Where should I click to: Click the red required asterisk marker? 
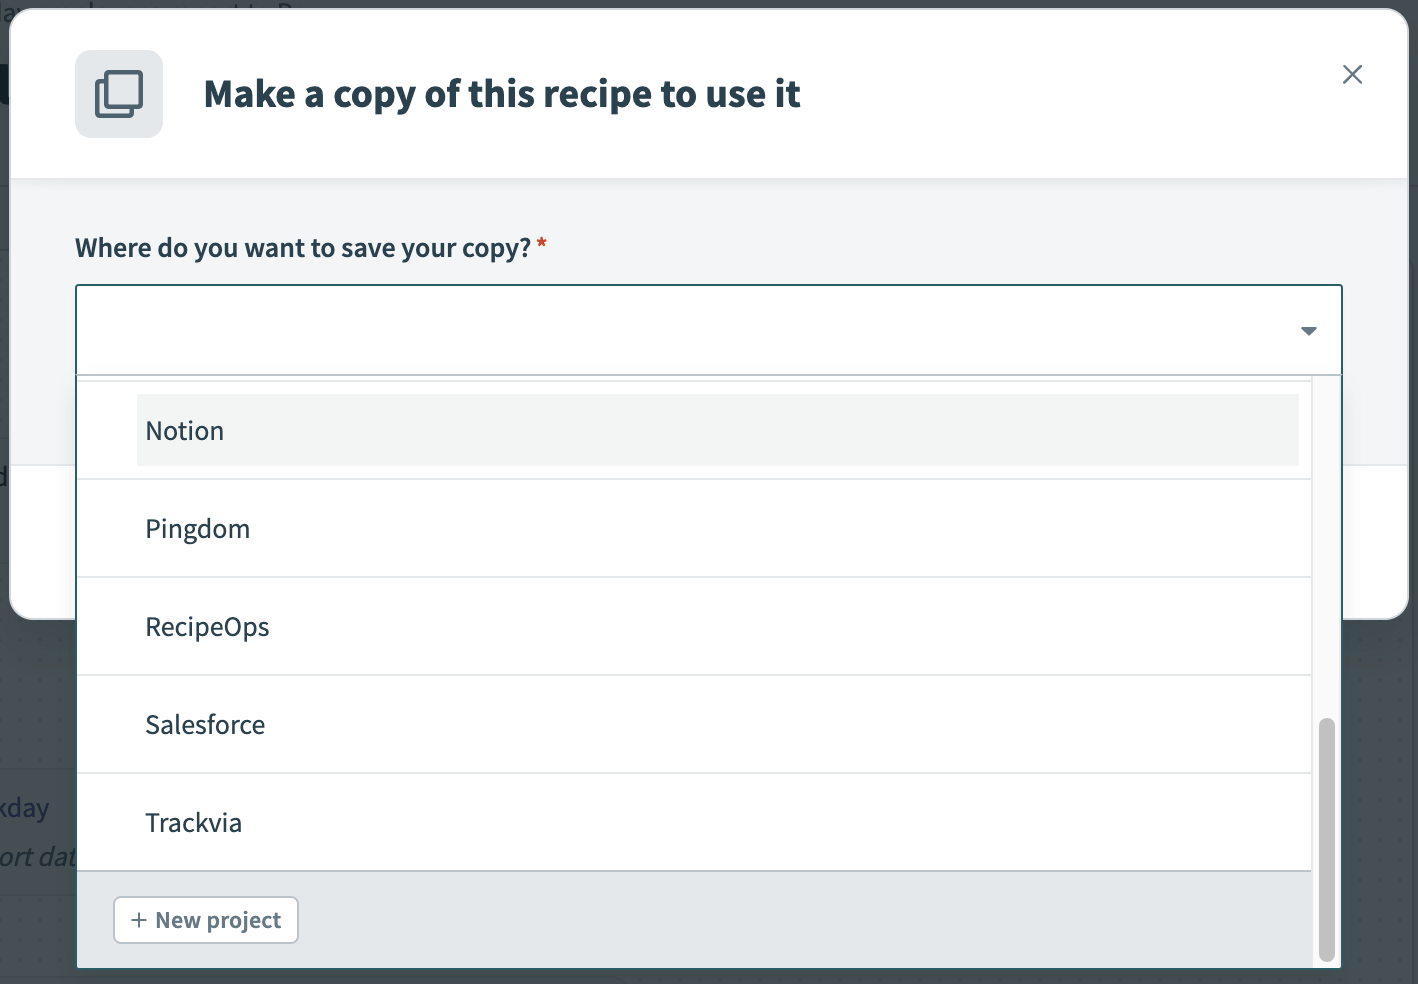tap(541, 243)
